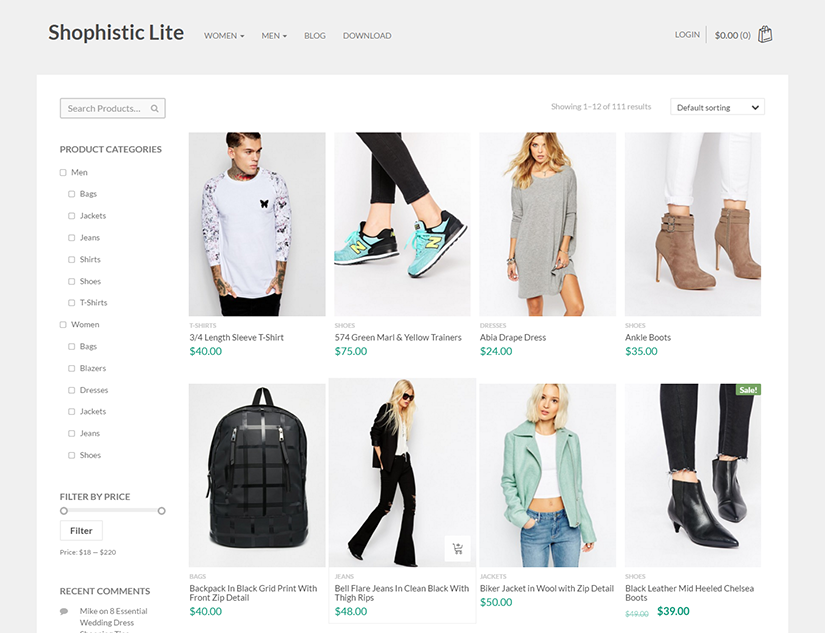Check the Men category checkbox
The image size is (825, 633).
coord(63,173)
